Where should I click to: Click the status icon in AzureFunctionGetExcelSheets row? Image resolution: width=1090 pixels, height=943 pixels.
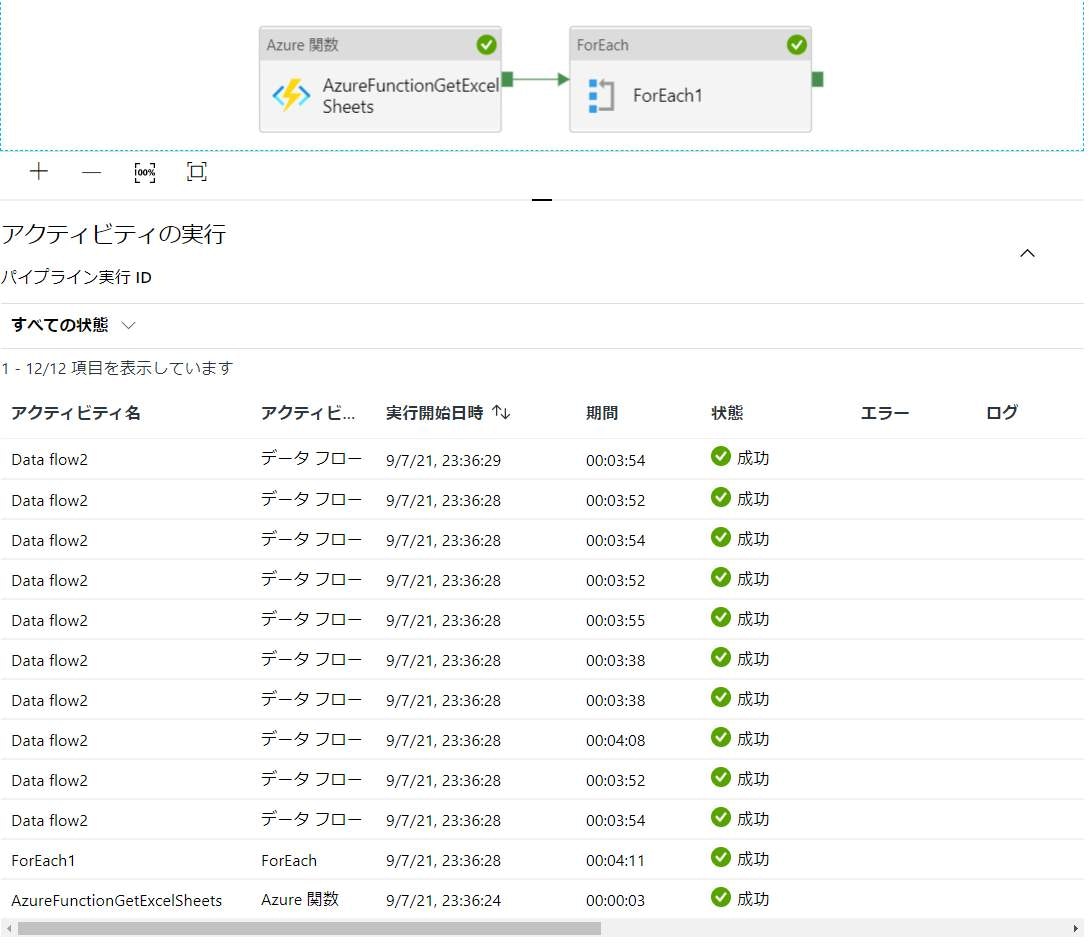point(721,898)
